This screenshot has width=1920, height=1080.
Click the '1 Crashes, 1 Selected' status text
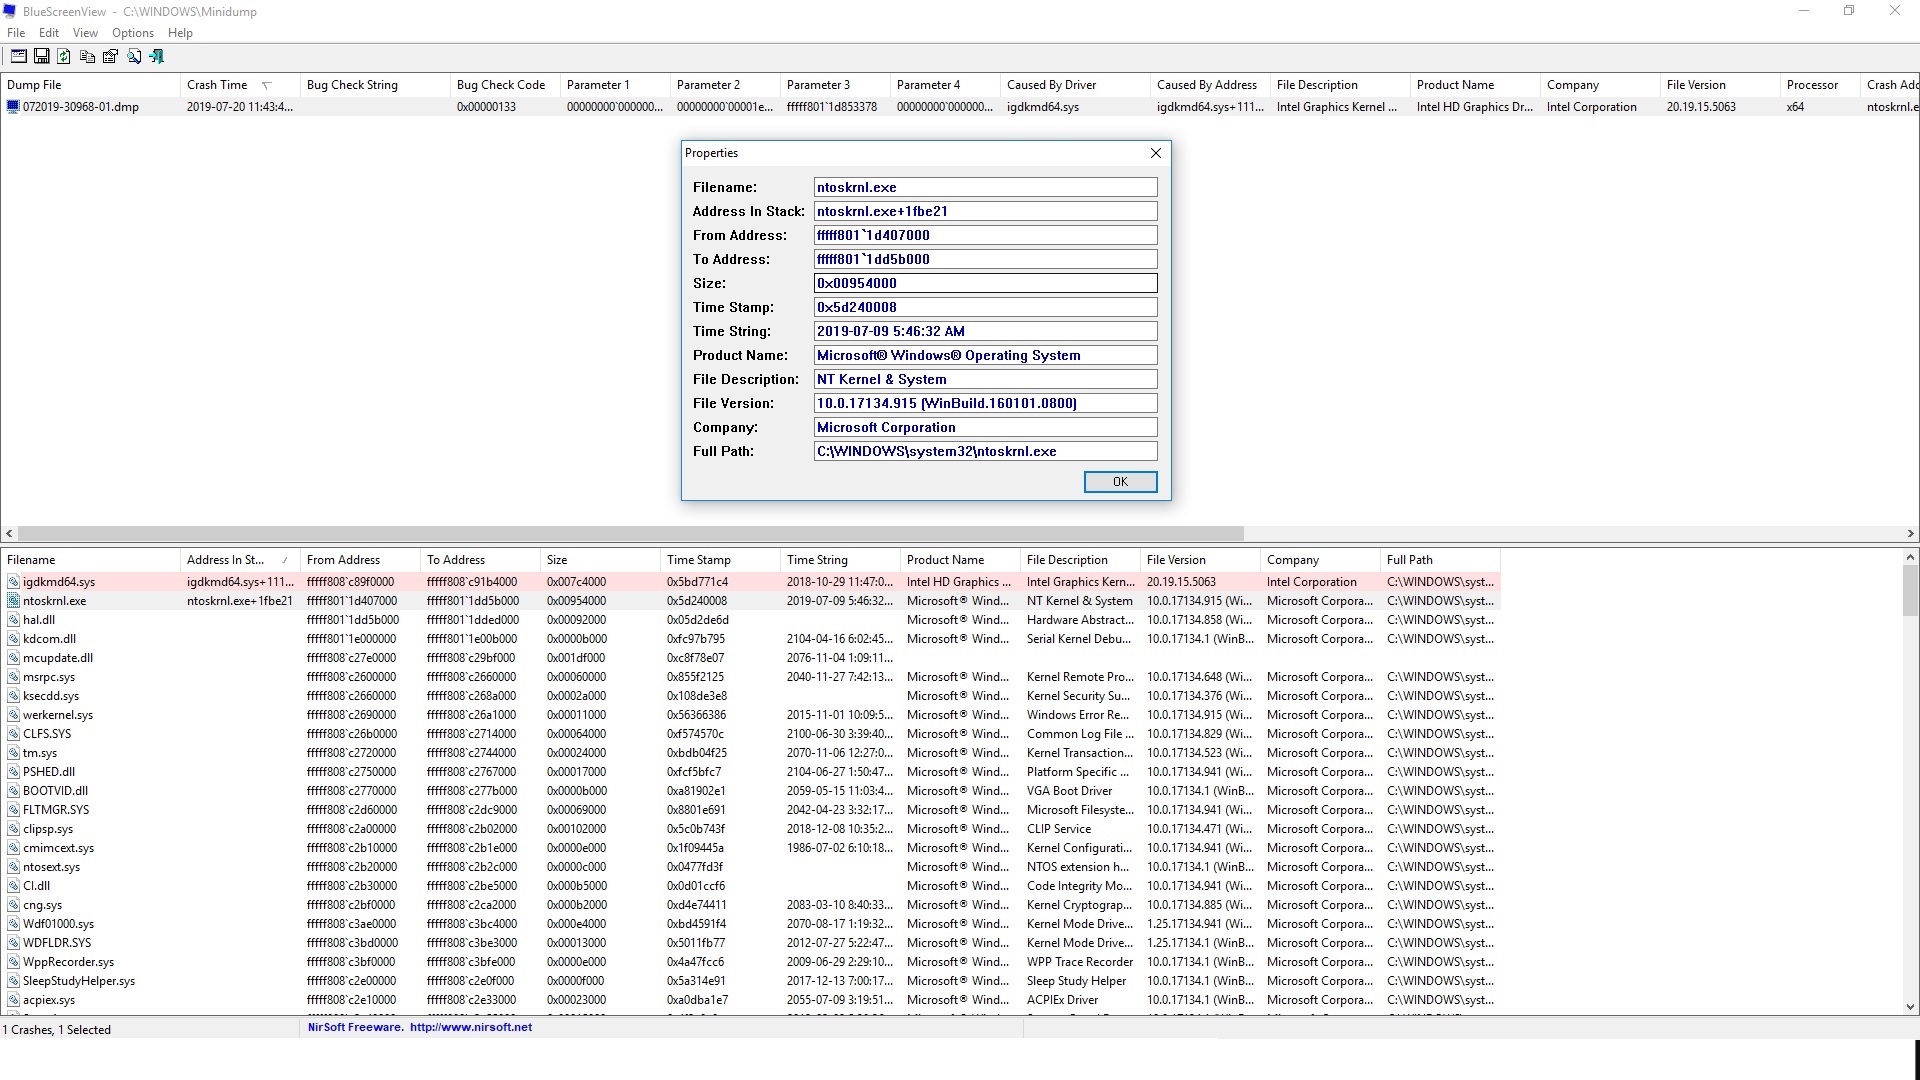click(x=57, y=1030)
